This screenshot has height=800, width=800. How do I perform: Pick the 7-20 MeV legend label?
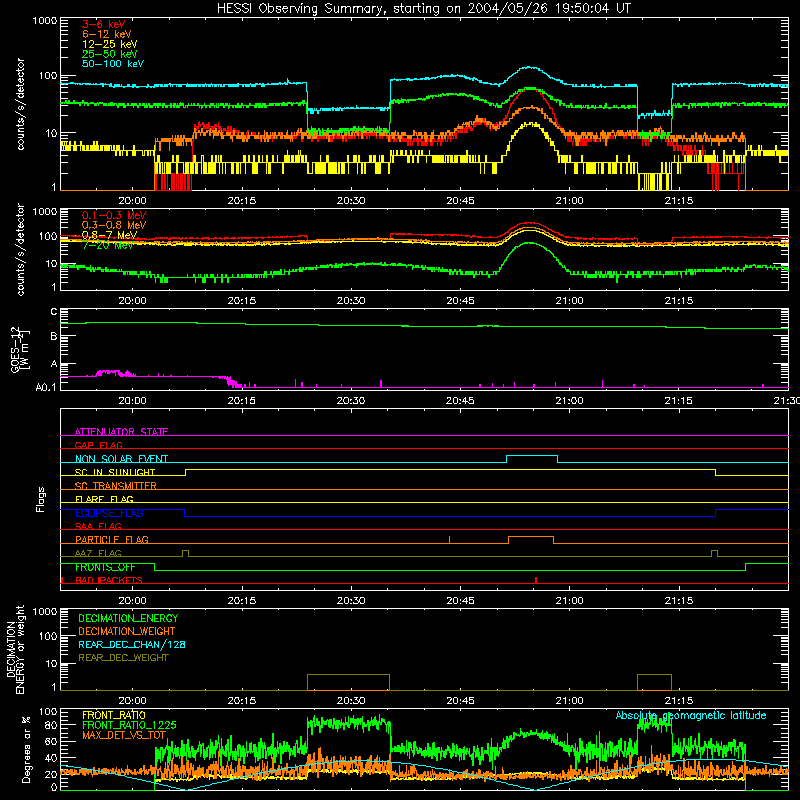[107, 245]
